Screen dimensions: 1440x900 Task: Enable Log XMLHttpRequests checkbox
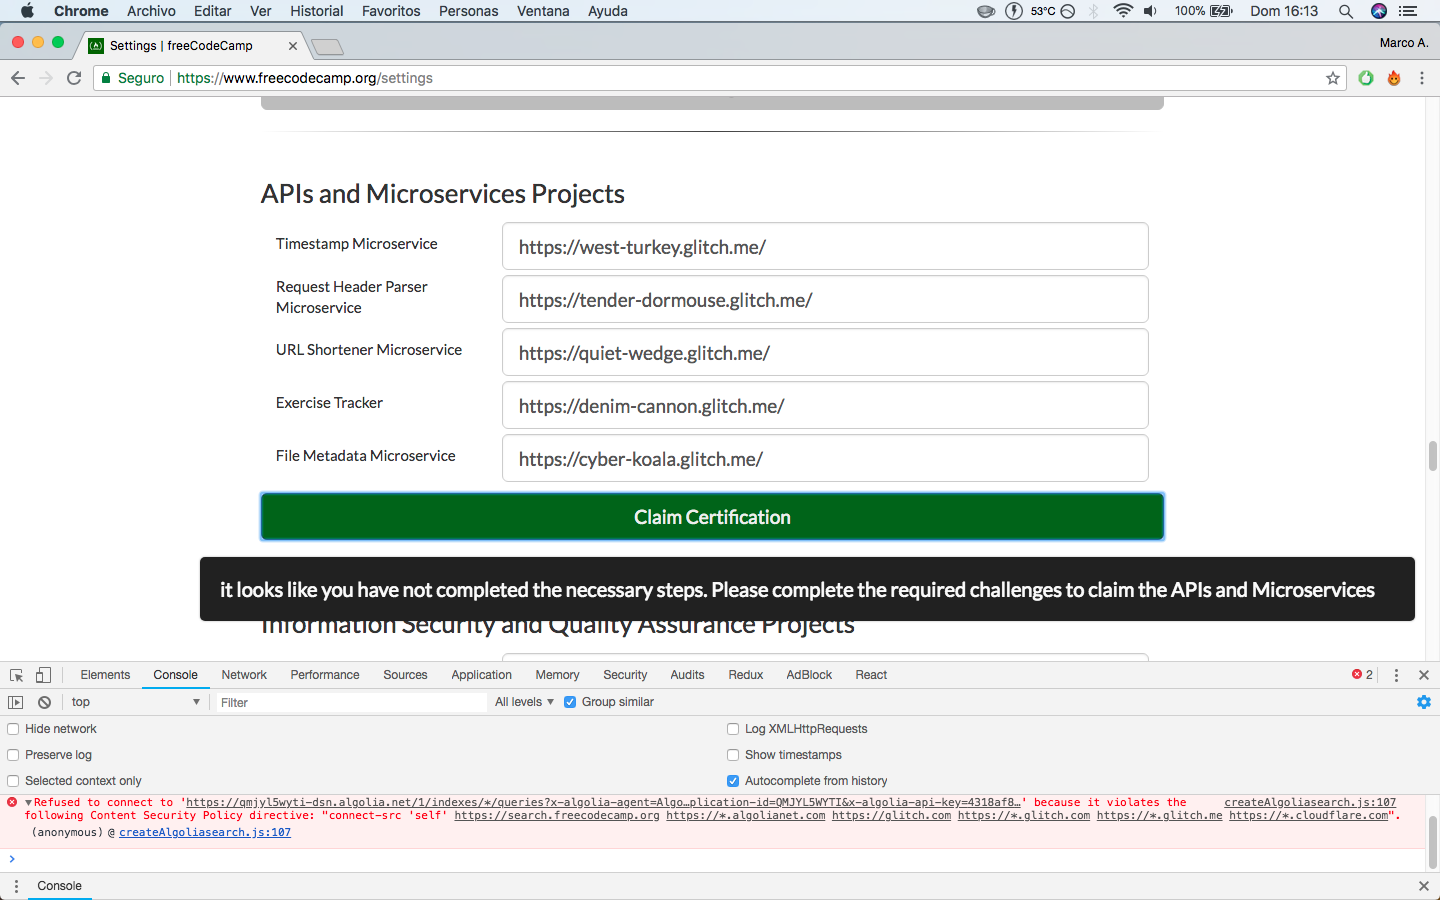point(733,729)
